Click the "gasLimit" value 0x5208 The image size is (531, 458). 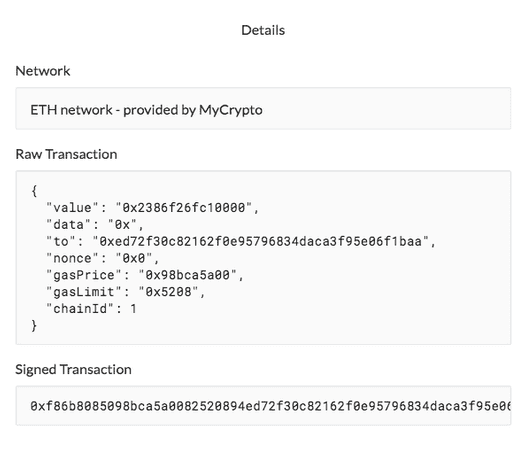tap(169, 292)
